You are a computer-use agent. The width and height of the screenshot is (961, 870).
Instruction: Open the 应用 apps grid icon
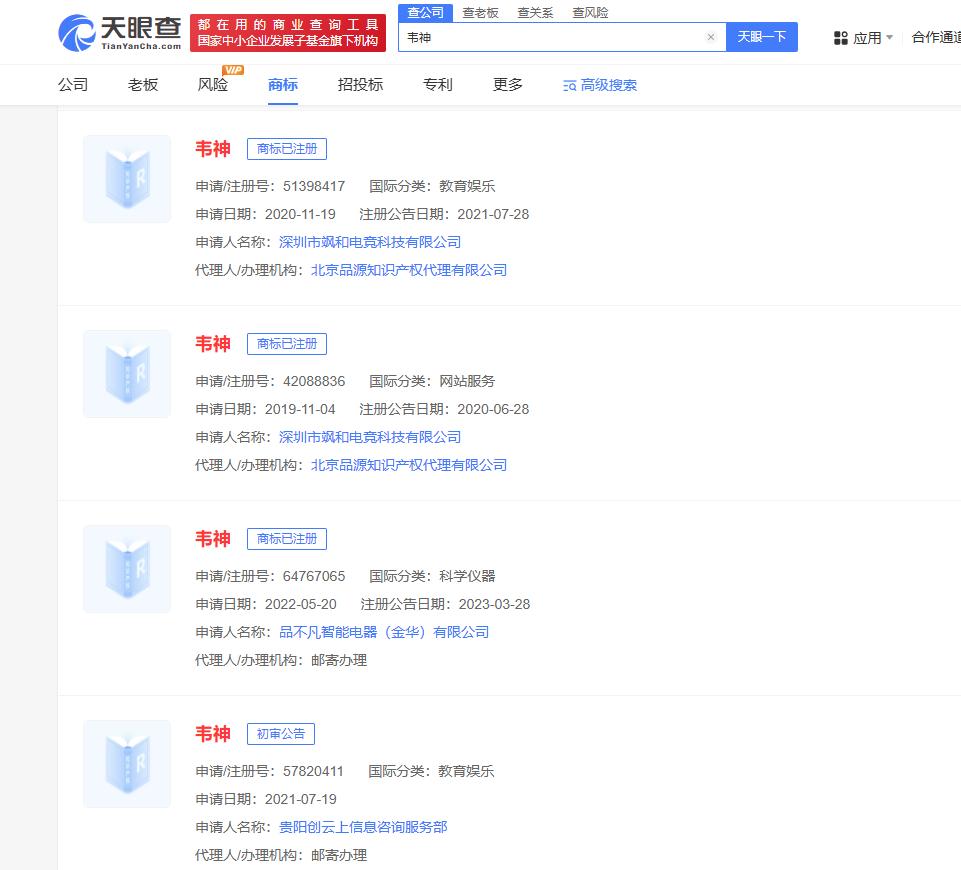(x=841, y=38)
